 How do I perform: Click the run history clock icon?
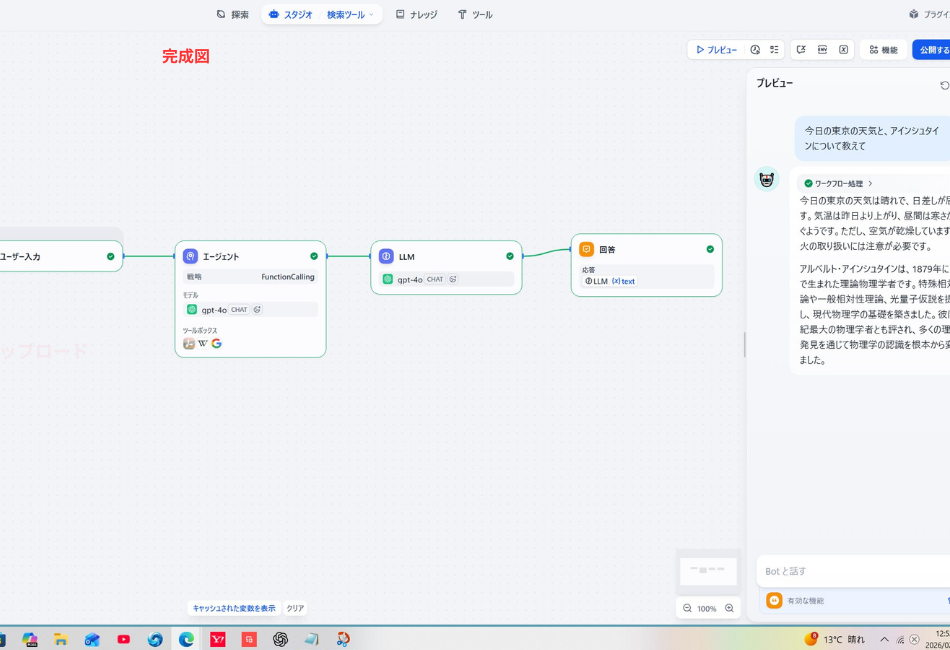[x=755, y=50]
